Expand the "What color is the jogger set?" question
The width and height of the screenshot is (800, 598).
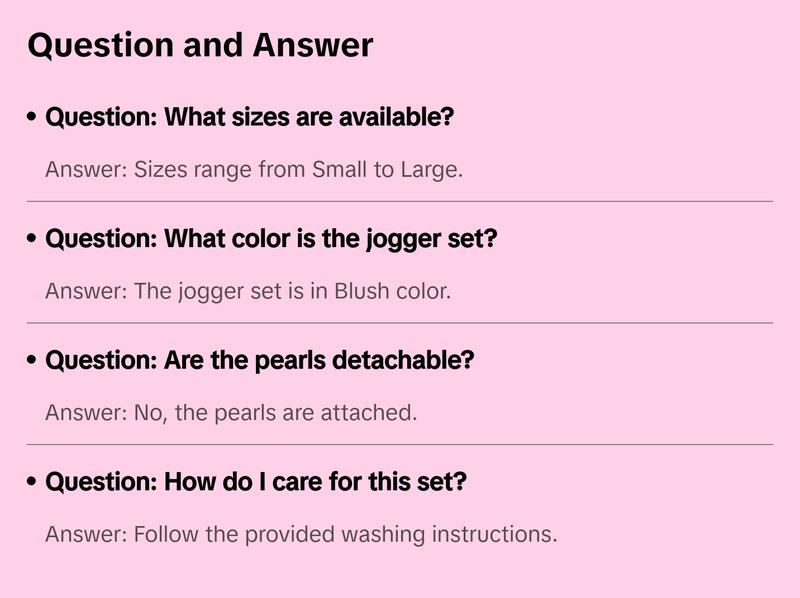click(x=271, y=239)
